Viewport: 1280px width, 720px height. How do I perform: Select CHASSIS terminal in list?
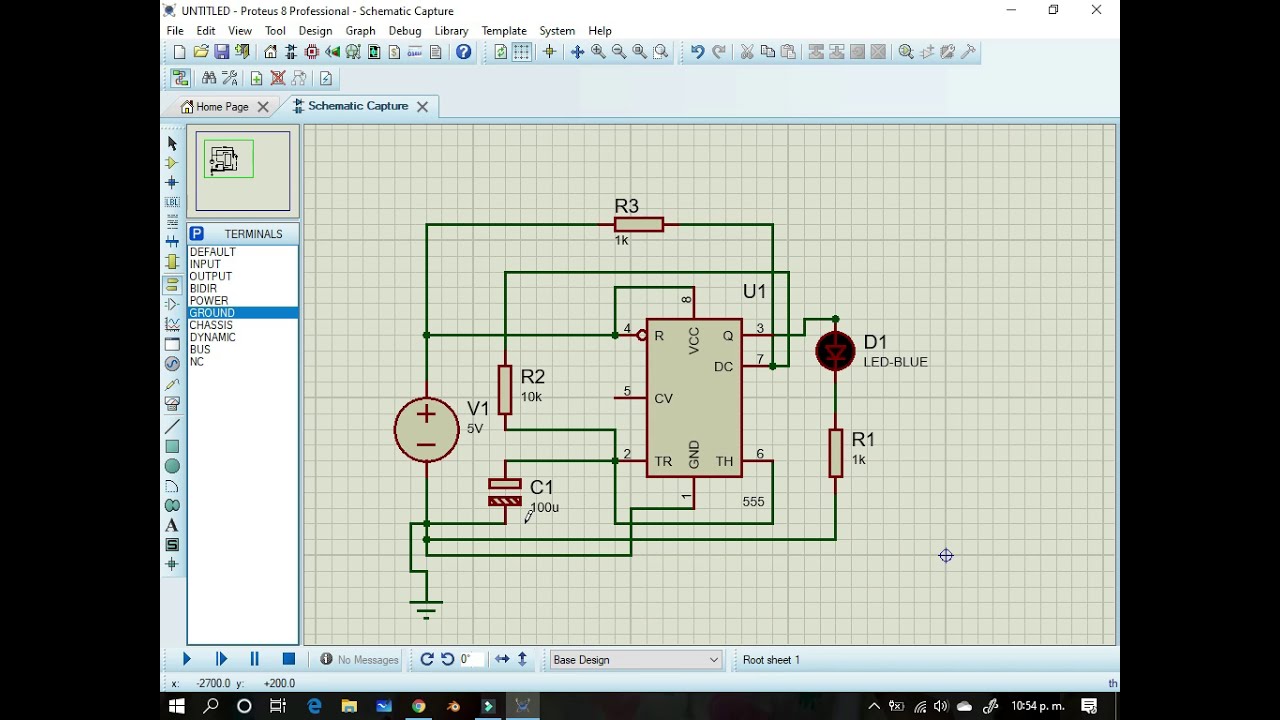point(242,325)
